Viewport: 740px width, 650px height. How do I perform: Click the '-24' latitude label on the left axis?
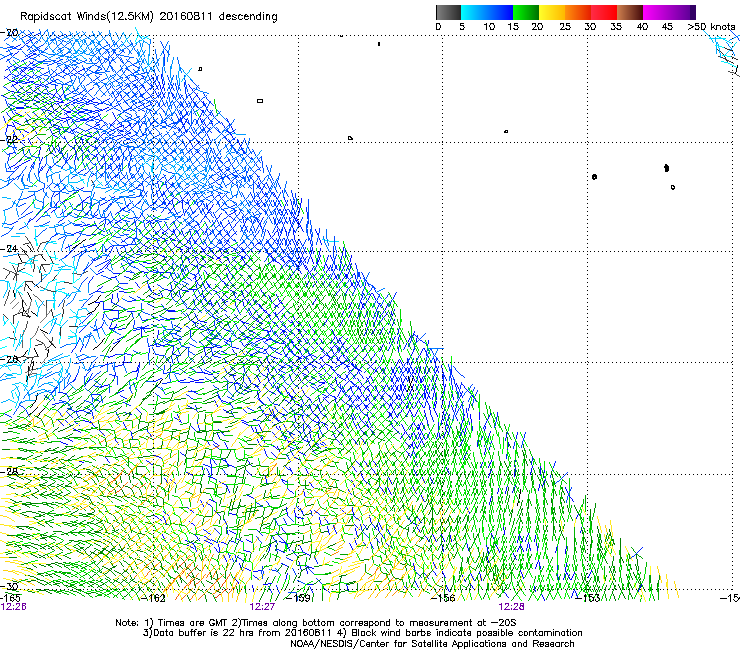pyautogui.click(x=10, y=248)
